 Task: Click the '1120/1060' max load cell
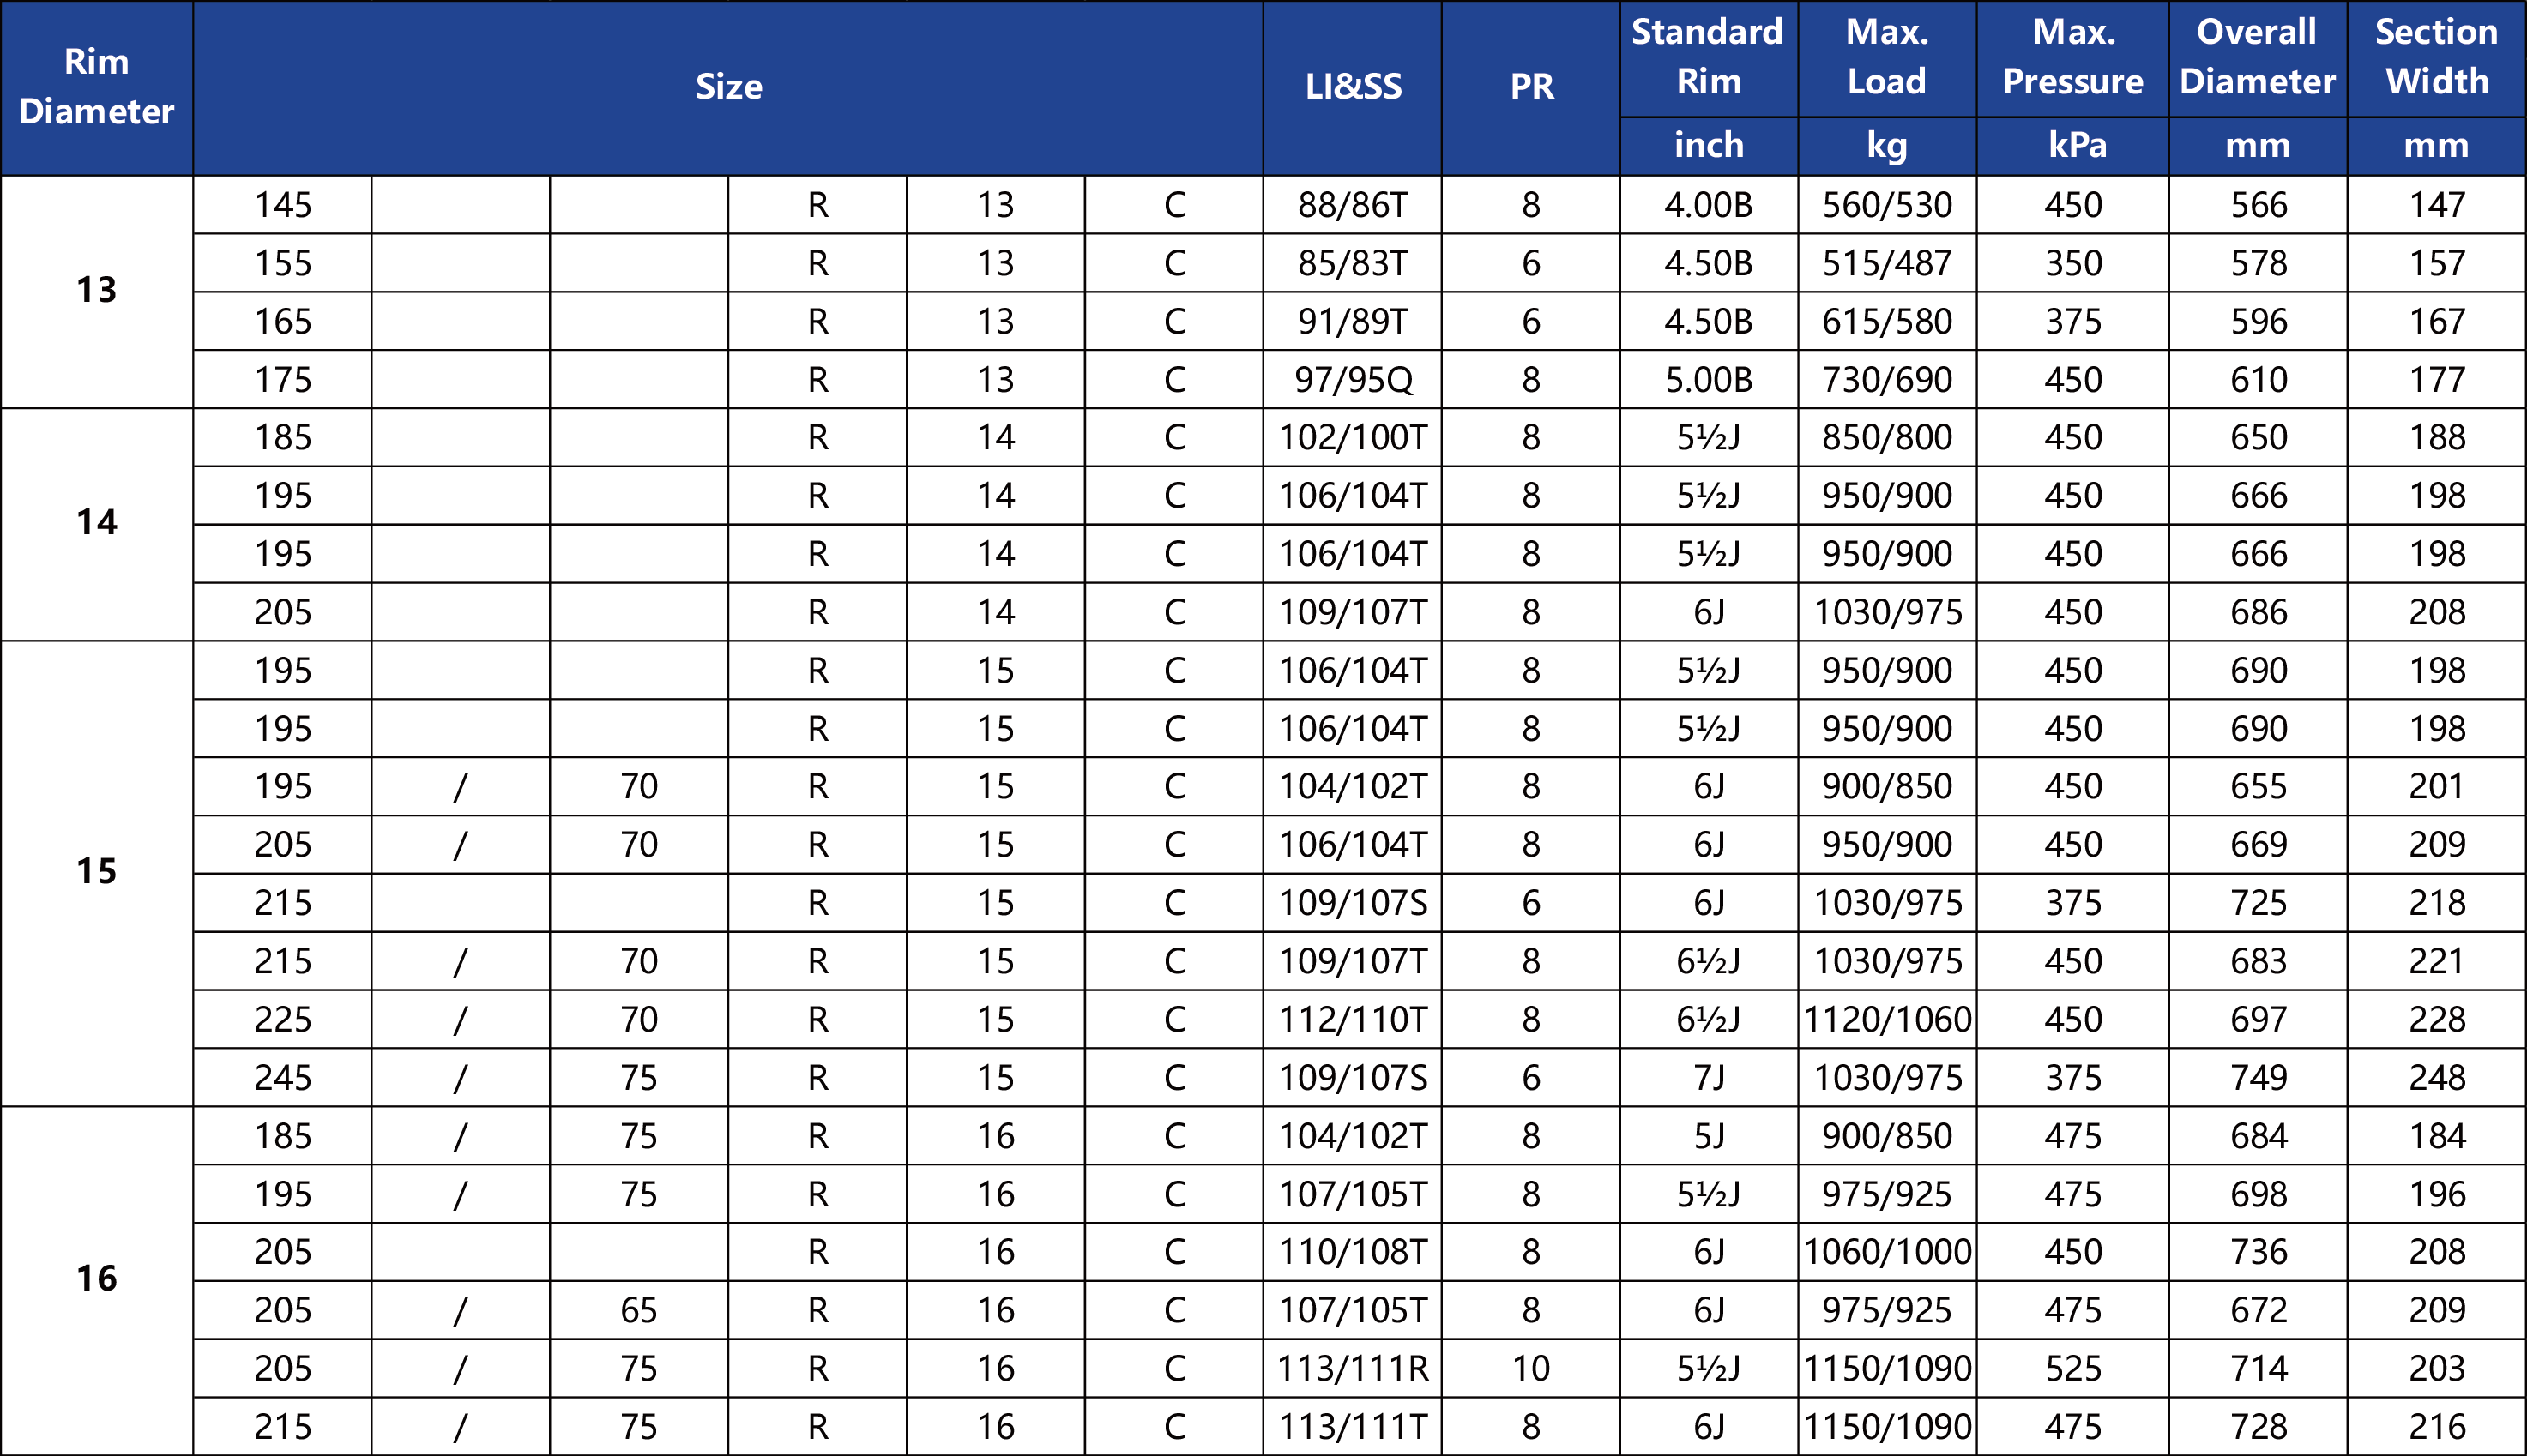coord(1887,1020)
